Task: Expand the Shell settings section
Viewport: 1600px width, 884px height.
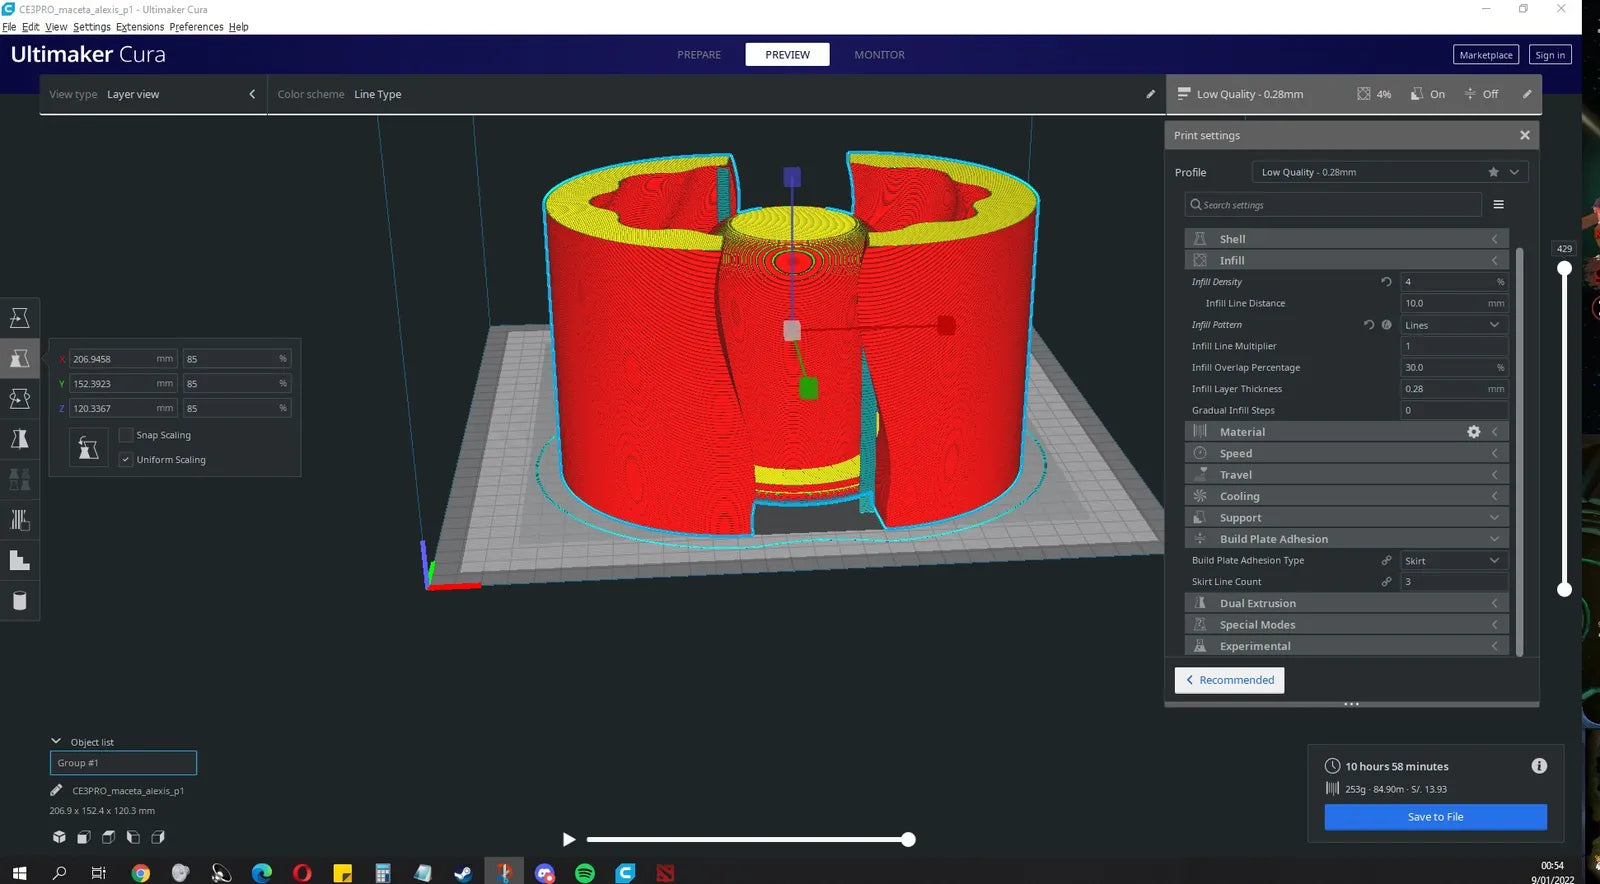Action: (x=1346, y=239)
